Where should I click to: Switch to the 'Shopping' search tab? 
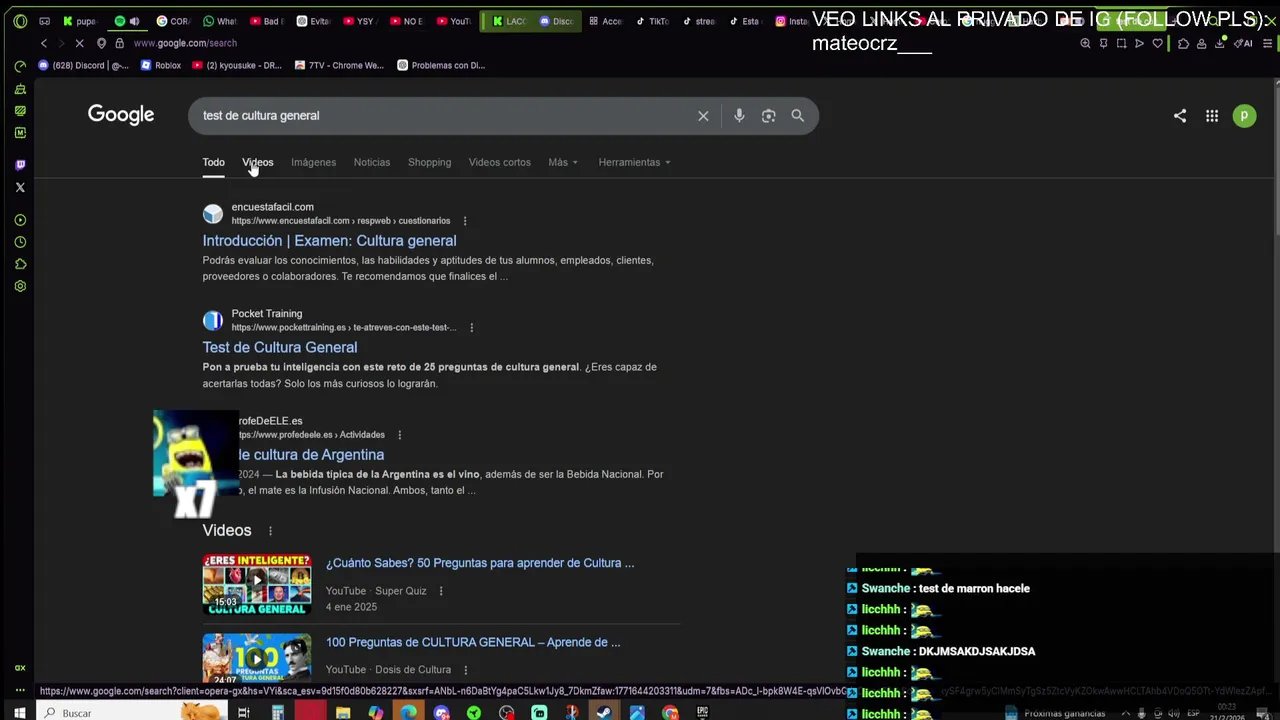429,162
